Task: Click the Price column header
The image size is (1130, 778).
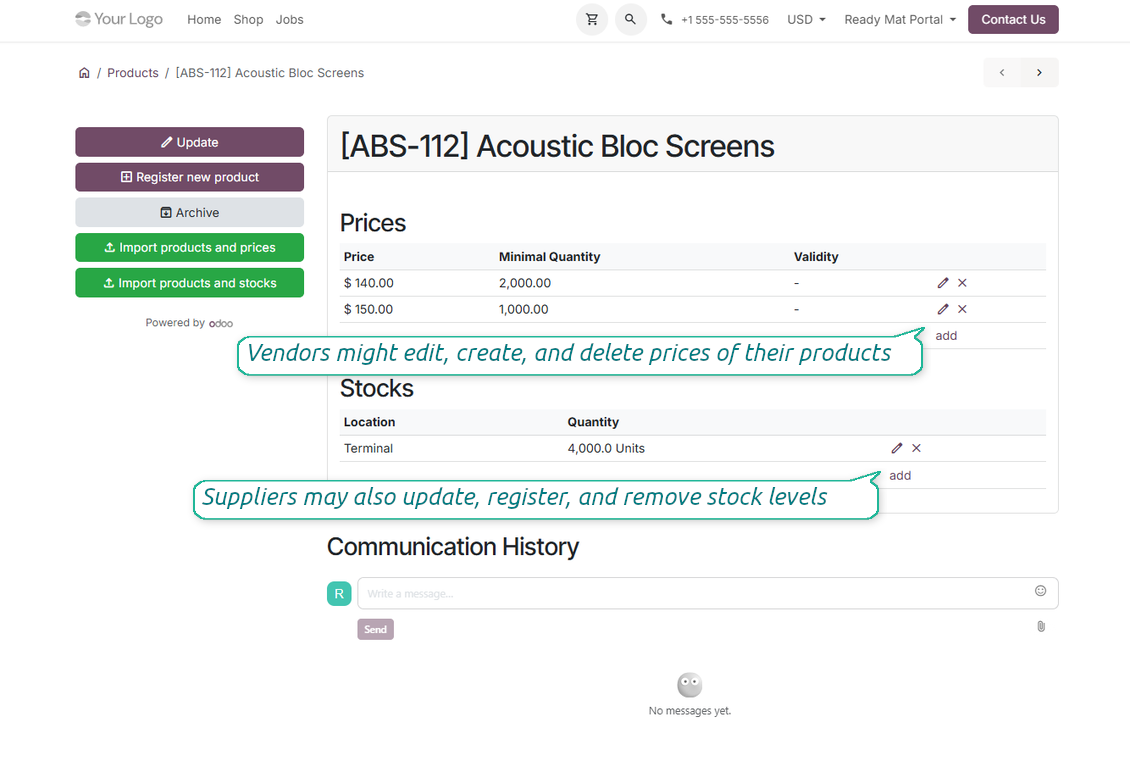Action: [359, 256]
